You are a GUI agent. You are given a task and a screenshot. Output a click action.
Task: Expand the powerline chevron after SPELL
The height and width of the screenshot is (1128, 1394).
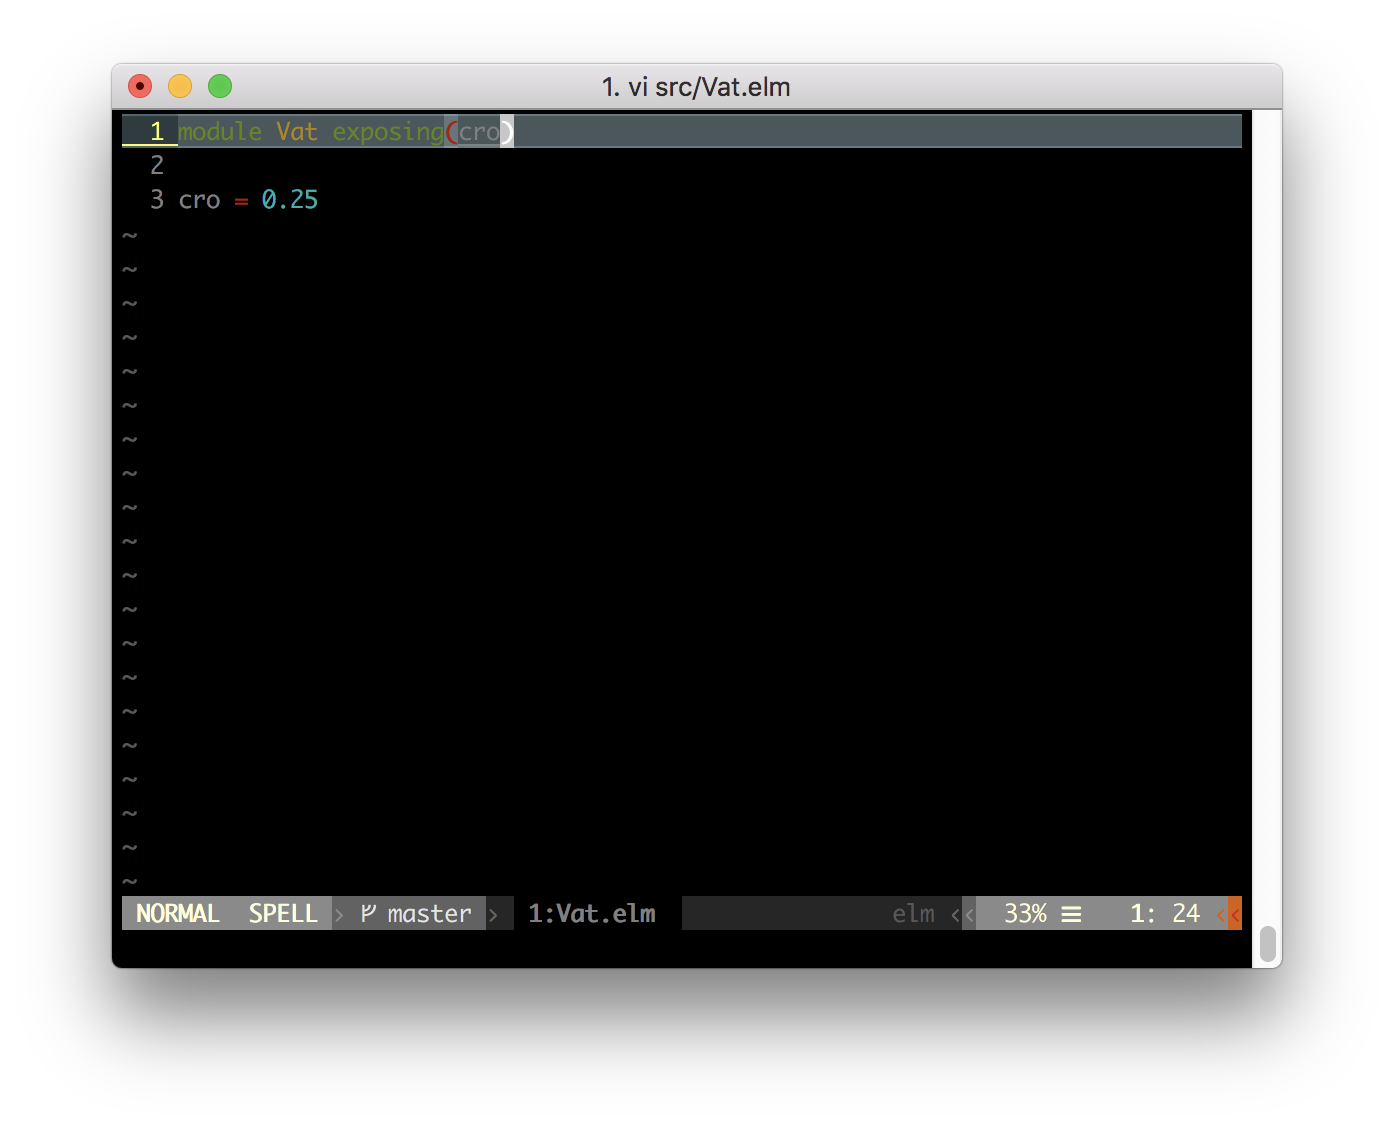tap(338, 913)
